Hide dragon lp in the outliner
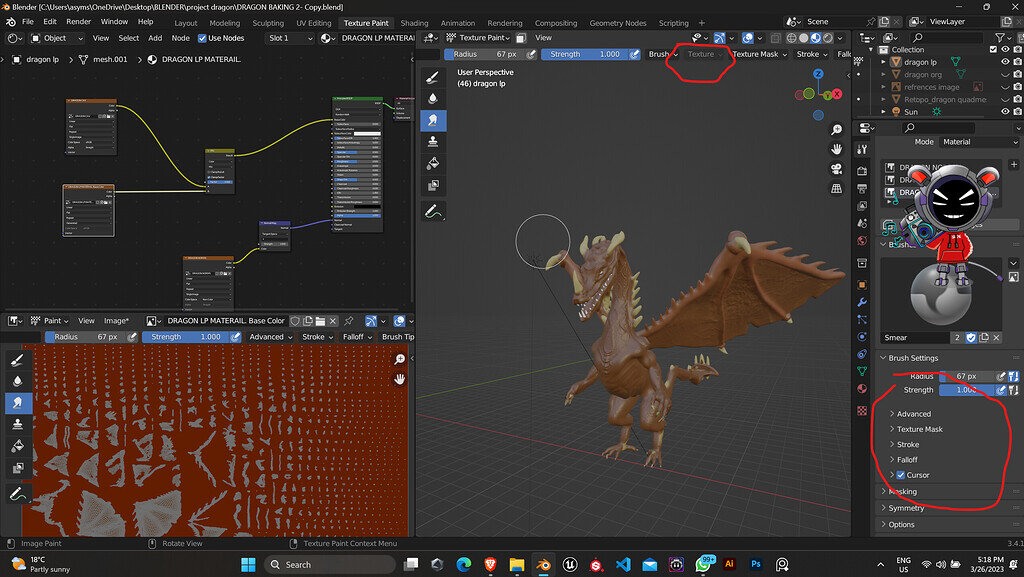1024x577 pixels. click(1003, 62)
